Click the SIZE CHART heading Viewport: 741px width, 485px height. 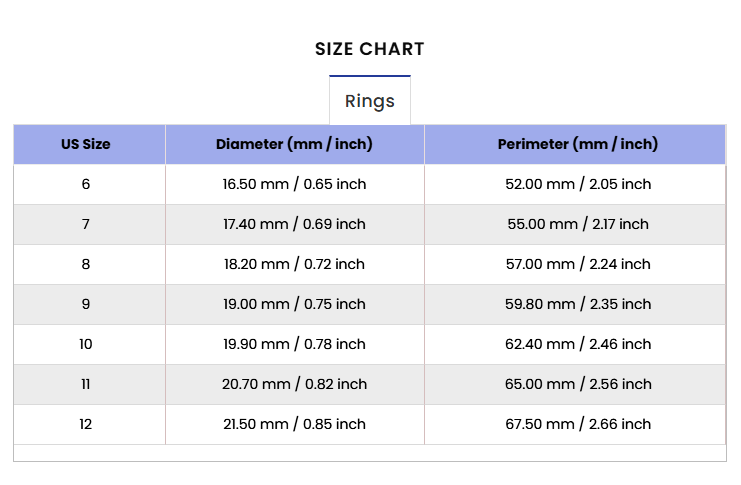[x=370, y=49]
